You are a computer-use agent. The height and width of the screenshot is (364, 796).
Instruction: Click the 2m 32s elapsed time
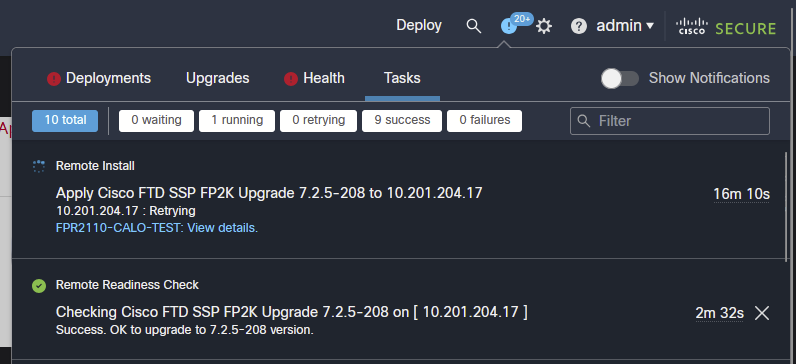pos(719,313)
